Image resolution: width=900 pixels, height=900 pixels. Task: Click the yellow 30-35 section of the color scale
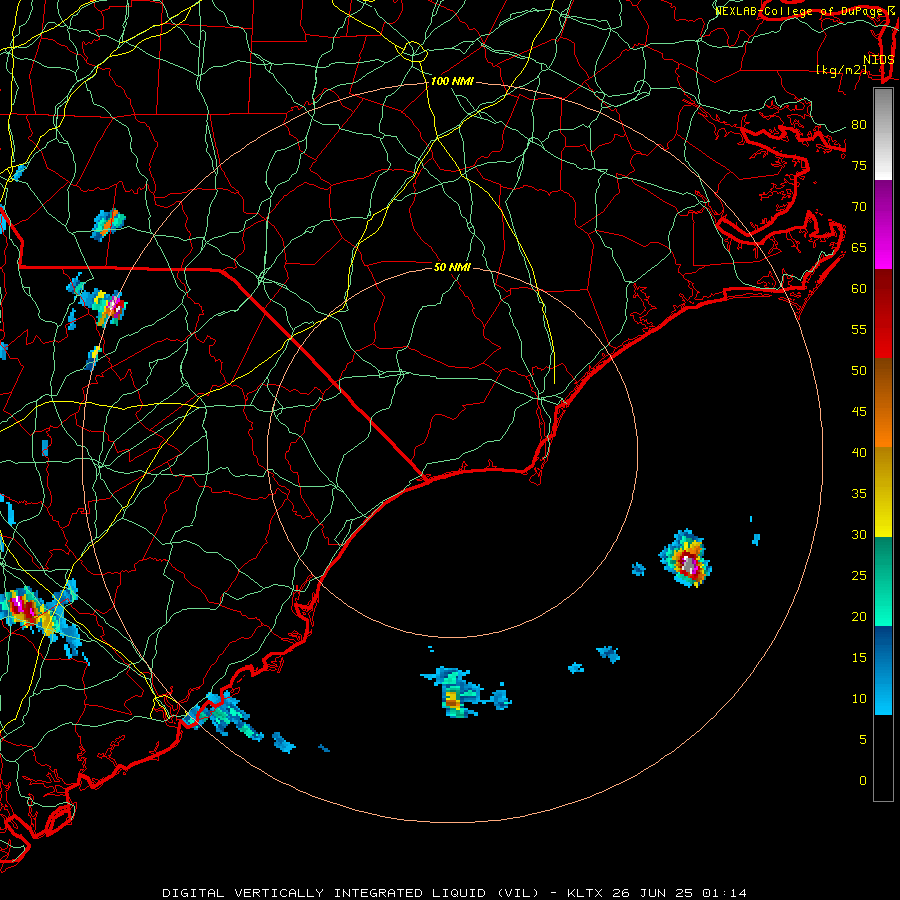(x=883, y=492)
